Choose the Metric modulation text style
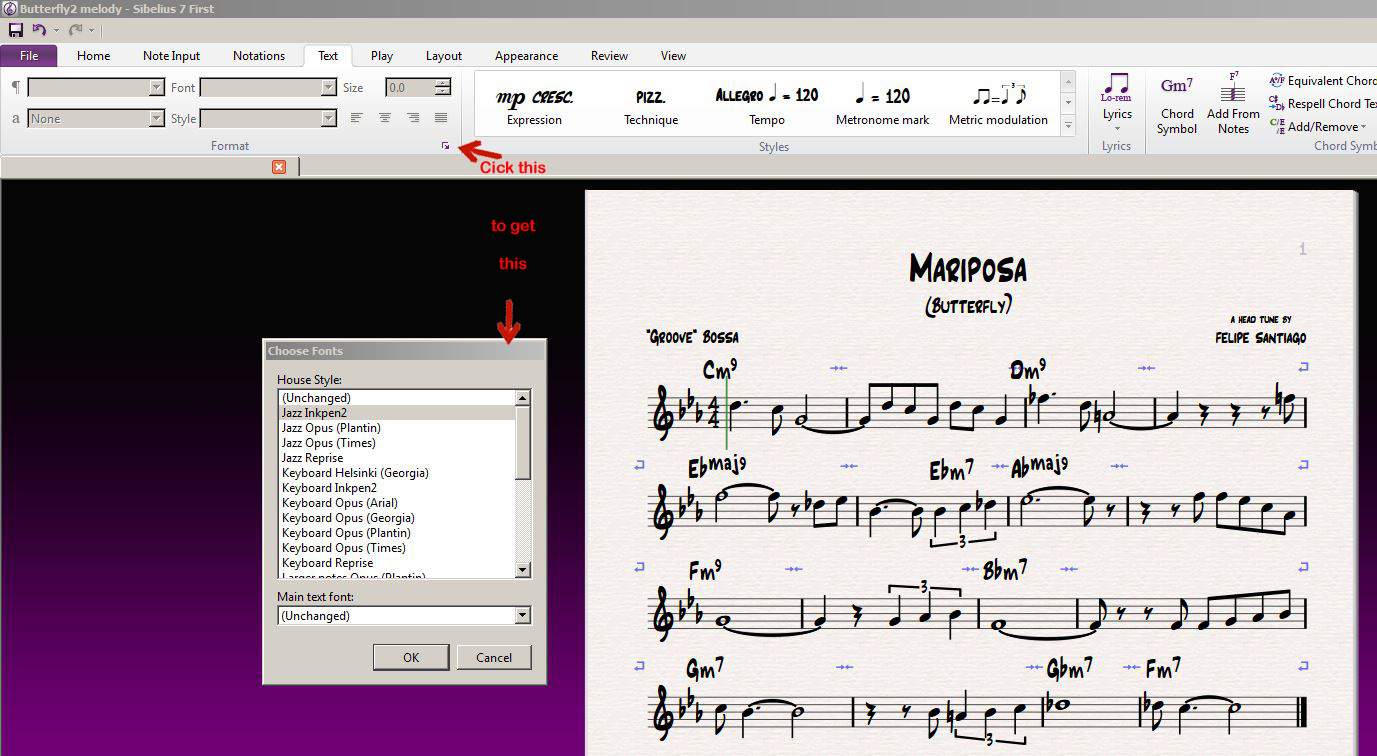The image size is (1377, 756). (x=998, y=106)
